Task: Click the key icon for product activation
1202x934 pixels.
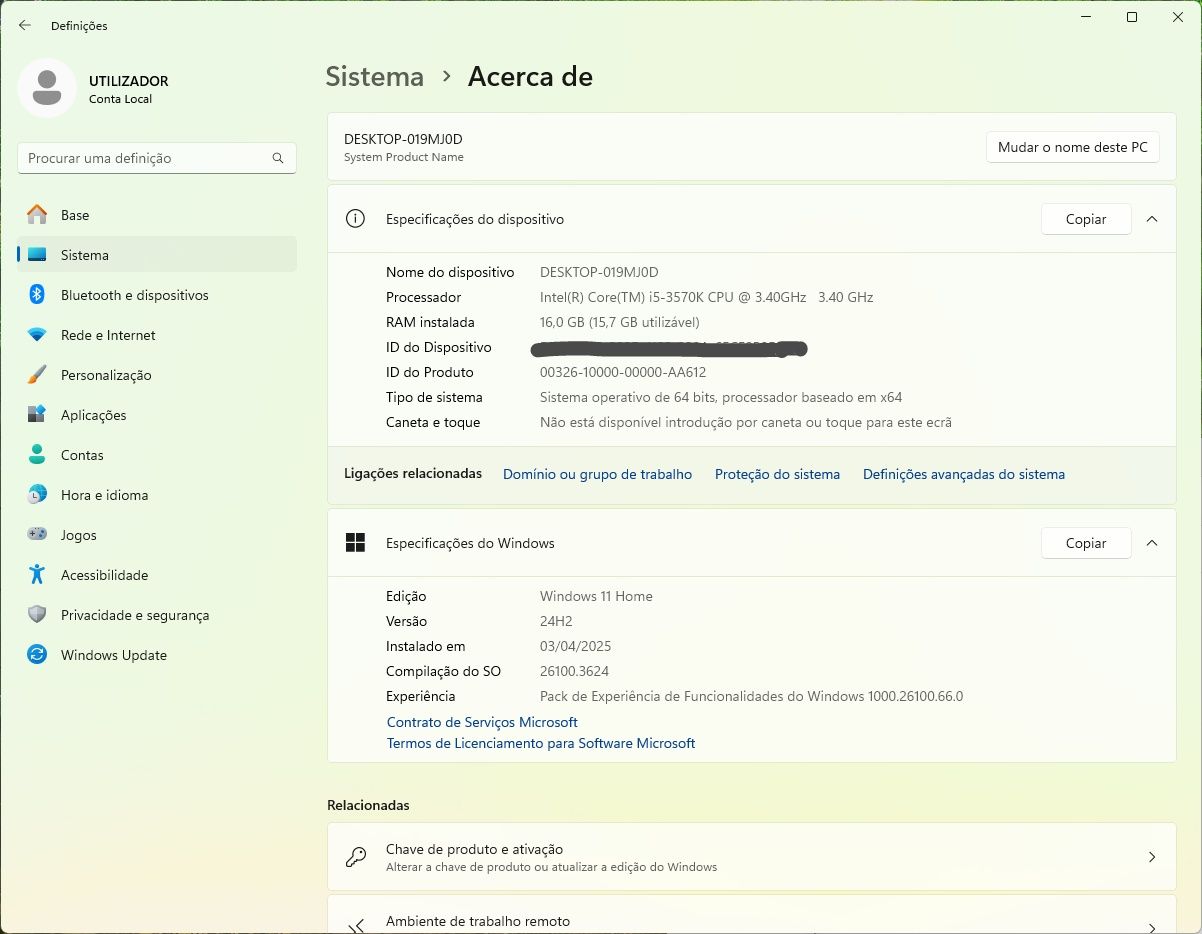Action: [355, 857]
